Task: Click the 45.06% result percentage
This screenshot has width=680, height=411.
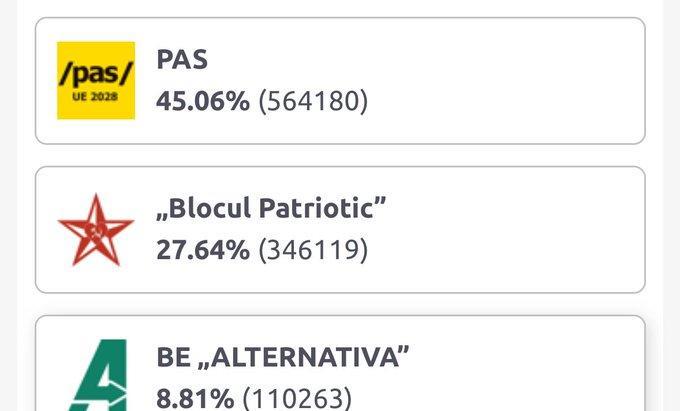Action: pos(203,101)
